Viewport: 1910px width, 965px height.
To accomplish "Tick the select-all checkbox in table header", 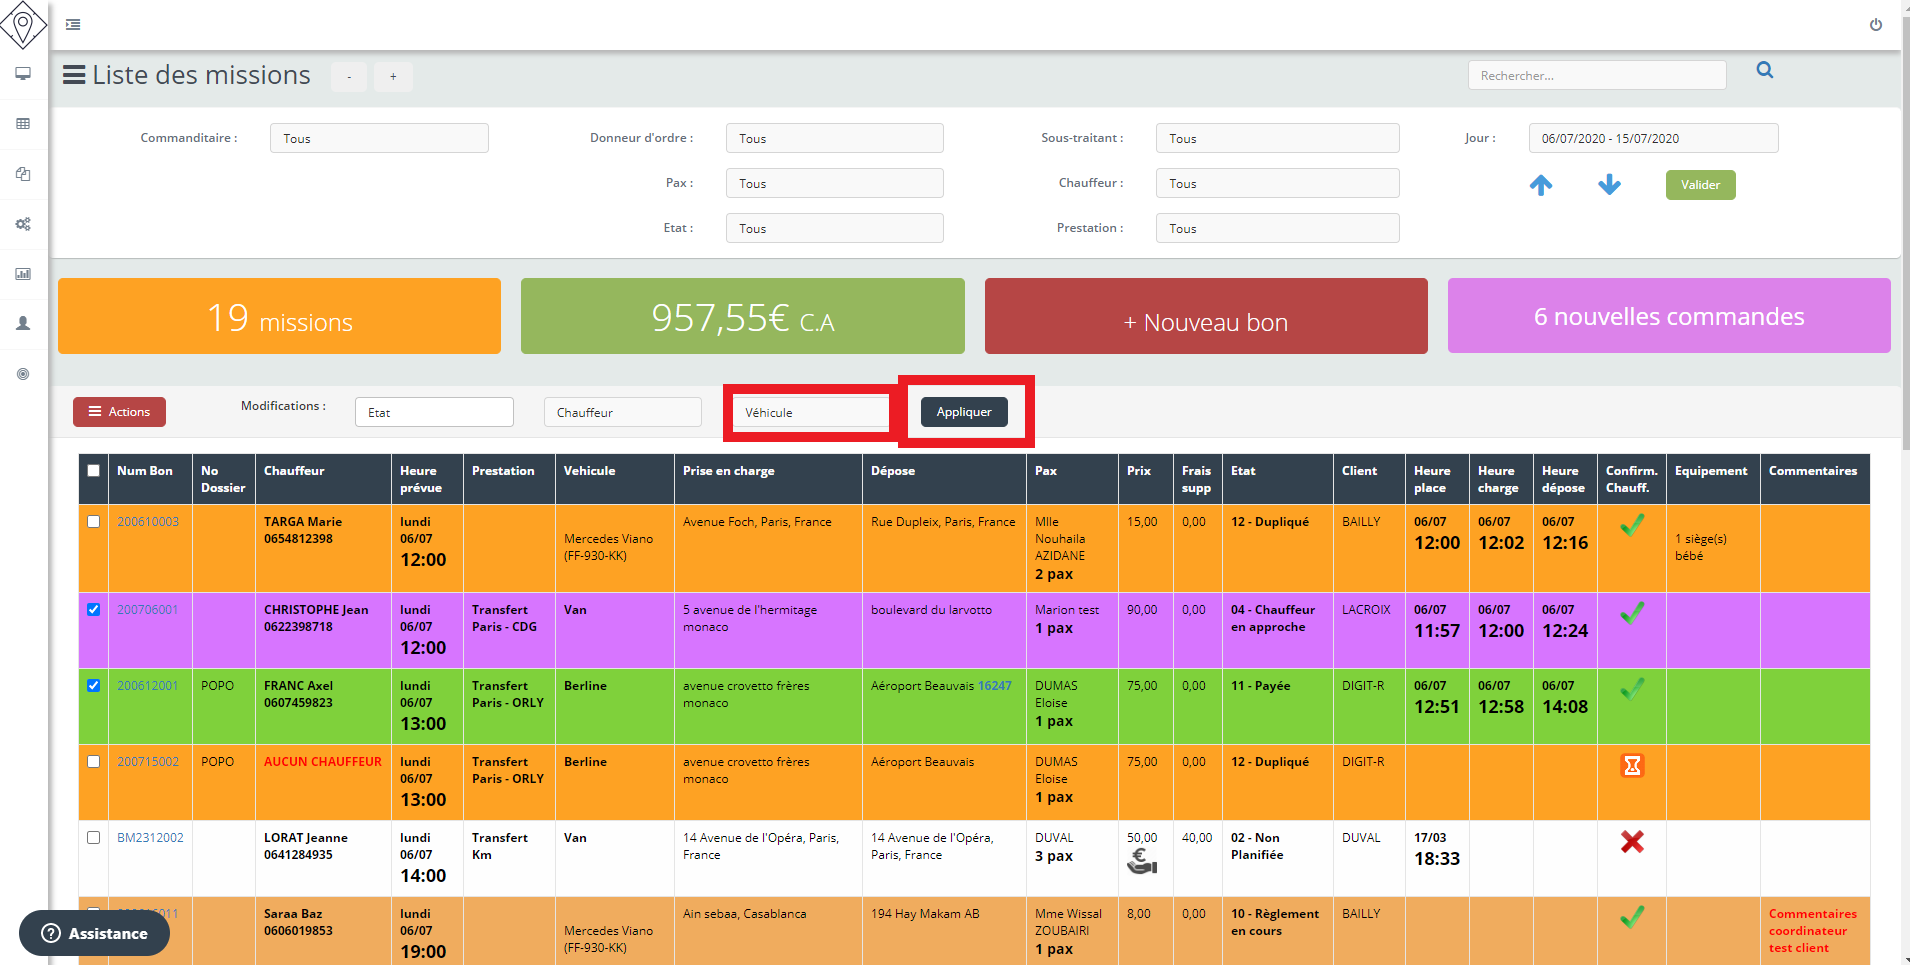I will pos(93,470).
